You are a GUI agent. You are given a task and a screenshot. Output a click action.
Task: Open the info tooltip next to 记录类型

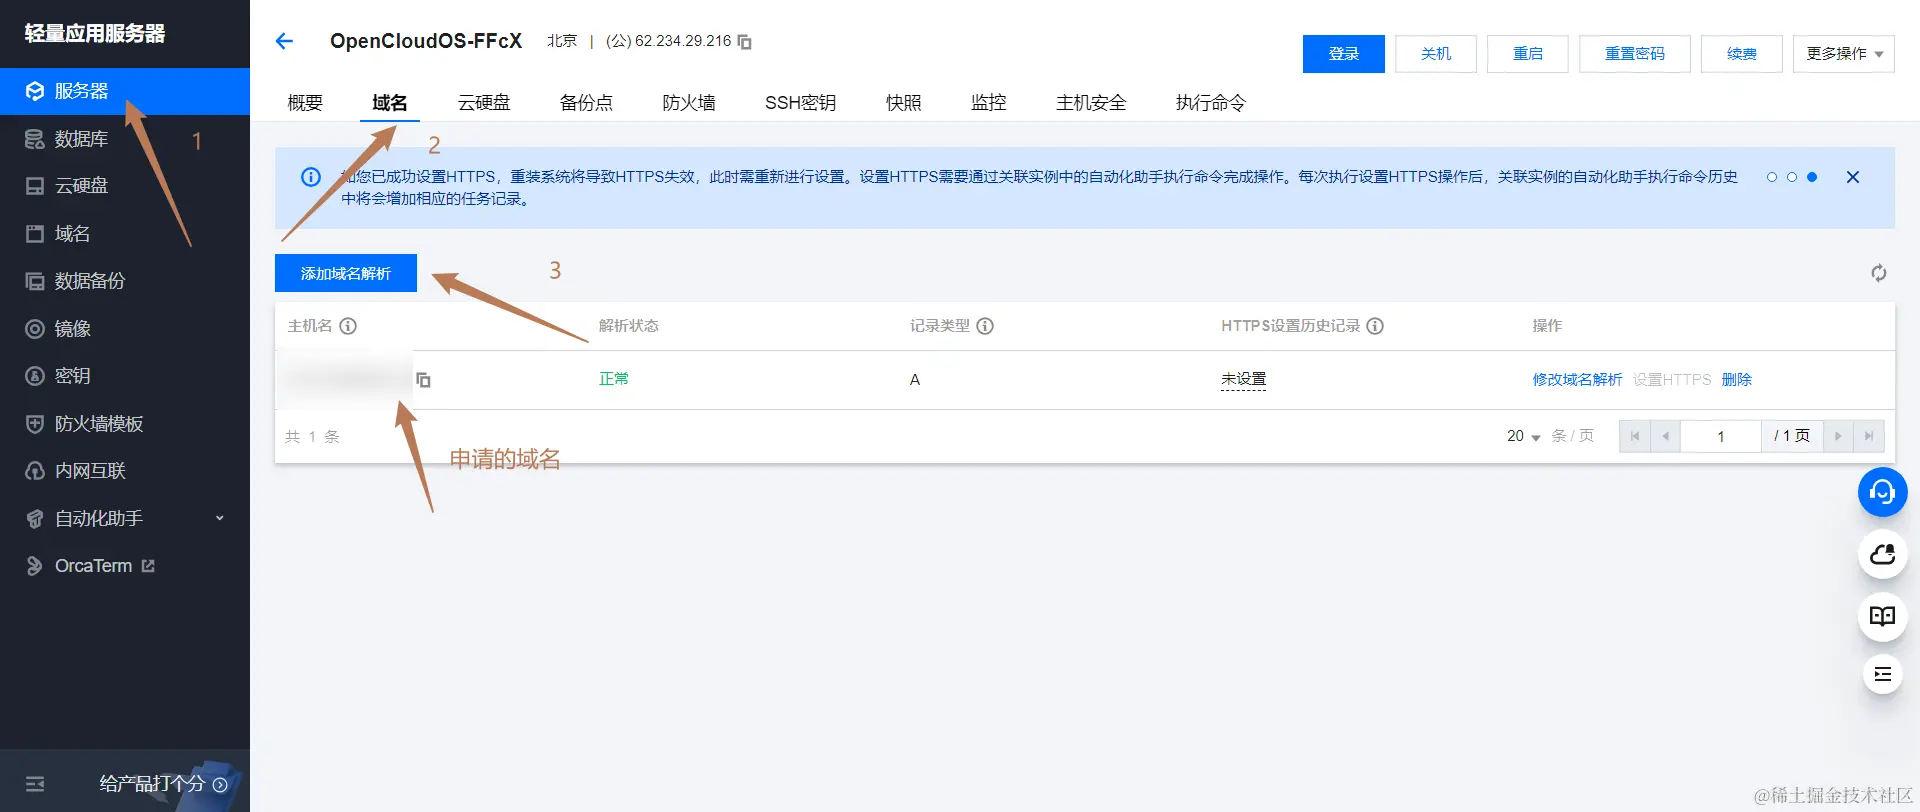pos(985,326)
